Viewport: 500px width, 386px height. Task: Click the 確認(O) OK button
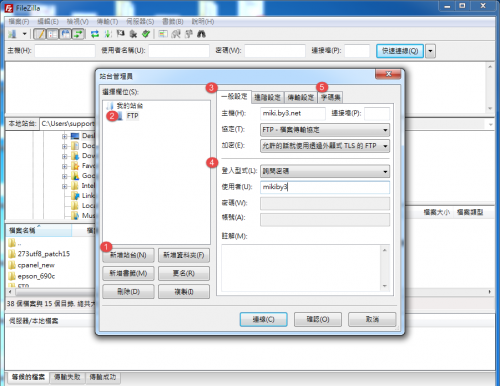318,319
